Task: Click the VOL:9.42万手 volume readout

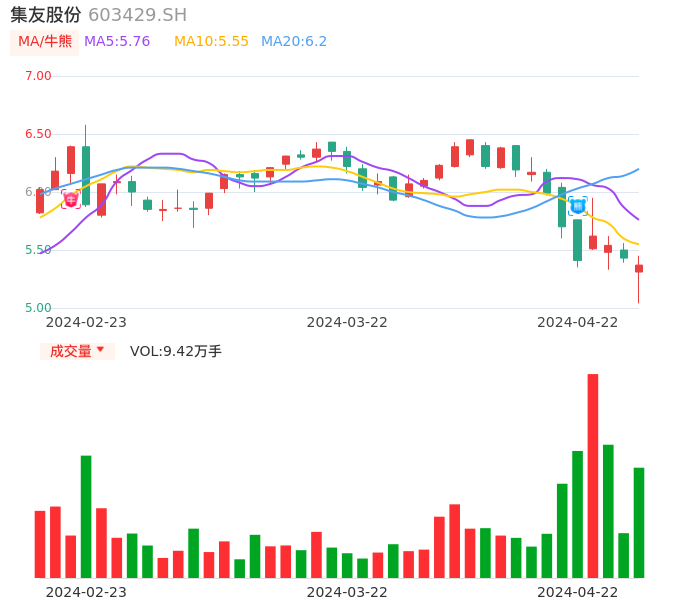Action: click(176, 351)
